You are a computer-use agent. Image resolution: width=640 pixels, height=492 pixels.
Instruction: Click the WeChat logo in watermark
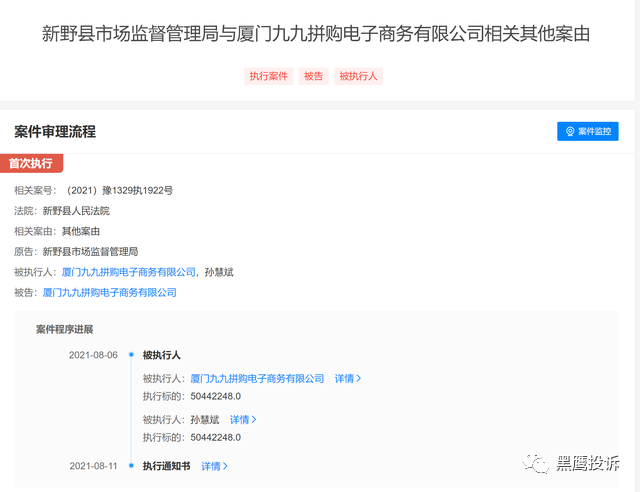(536, 463)
